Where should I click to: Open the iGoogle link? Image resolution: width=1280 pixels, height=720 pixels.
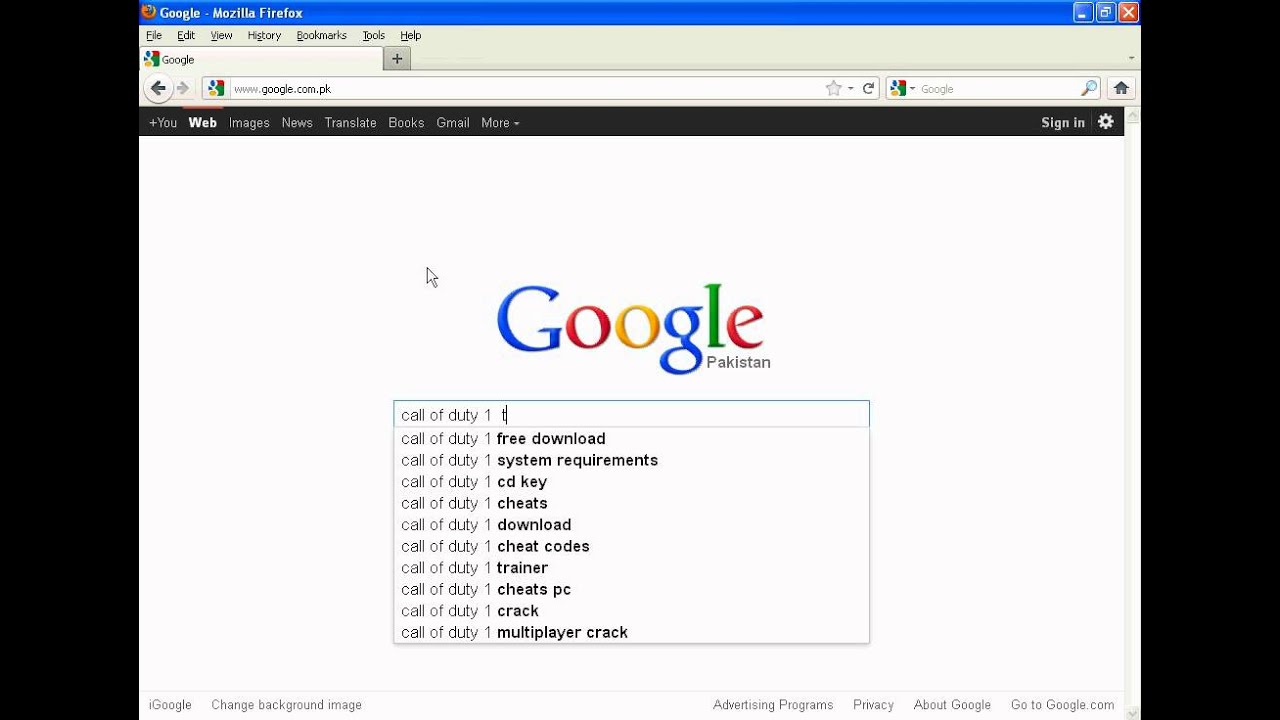point(170,704)
